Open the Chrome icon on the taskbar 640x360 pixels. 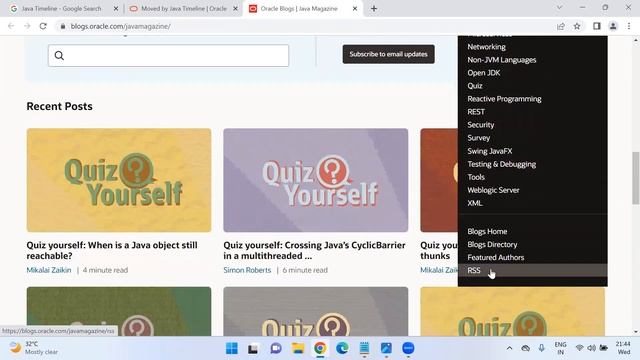click(320, 348)
